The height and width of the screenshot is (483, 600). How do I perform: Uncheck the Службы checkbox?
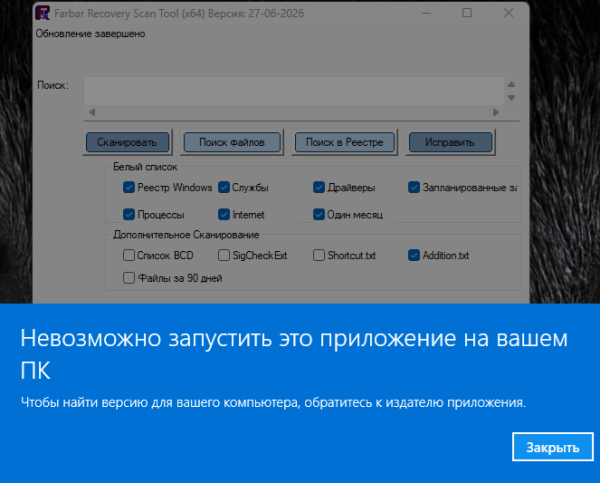[x=224, y=188]
